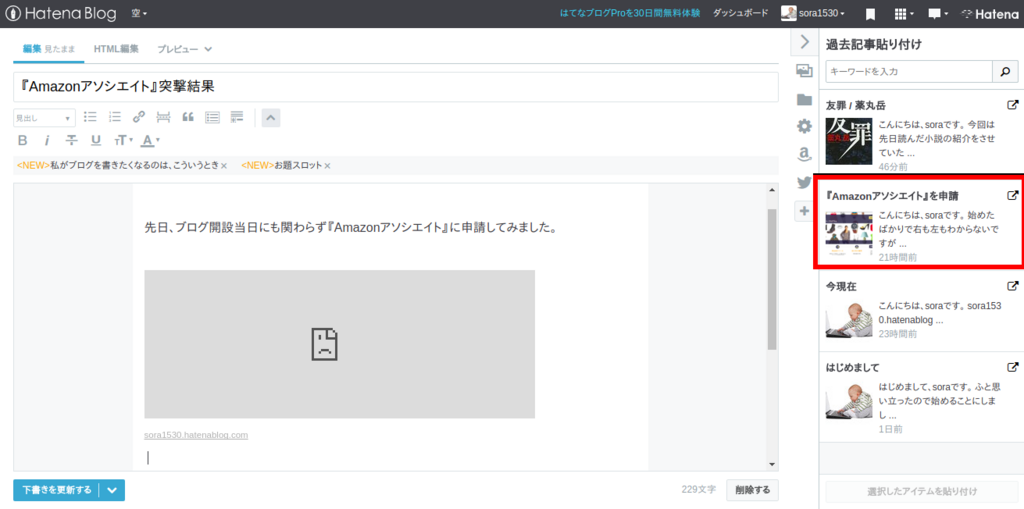The height and width of the screenshot is (509, 1024).
Task: Open sora1530 account menu
Action: coord(814,13)
